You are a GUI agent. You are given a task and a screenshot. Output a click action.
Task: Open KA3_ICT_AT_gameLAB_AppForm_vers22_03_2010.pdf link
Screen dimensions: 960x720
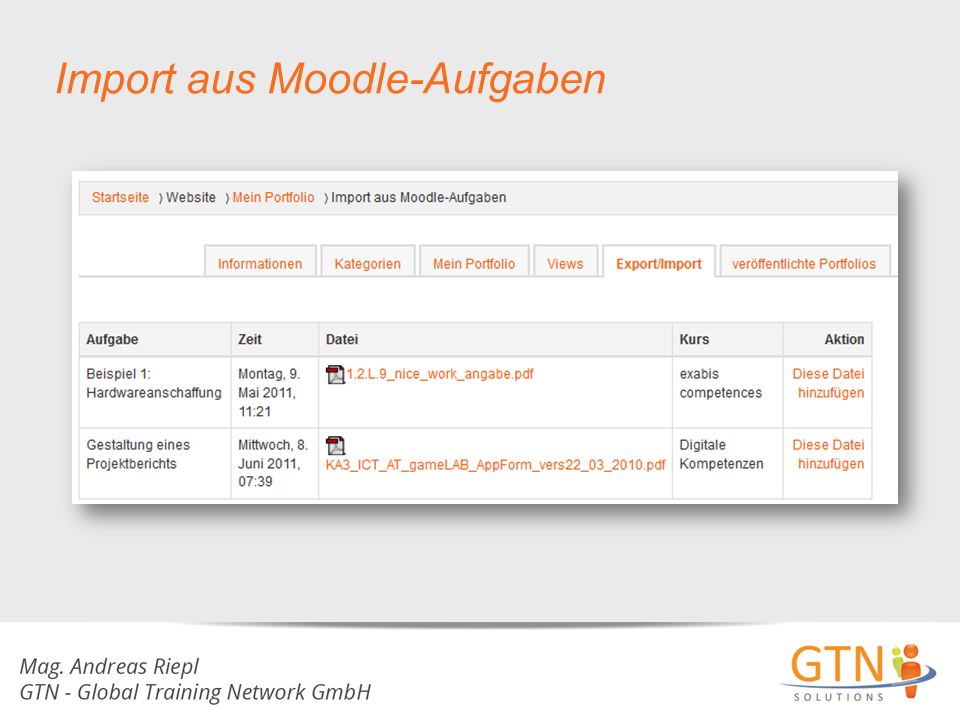pyautogui.click(x=495, y=465)
